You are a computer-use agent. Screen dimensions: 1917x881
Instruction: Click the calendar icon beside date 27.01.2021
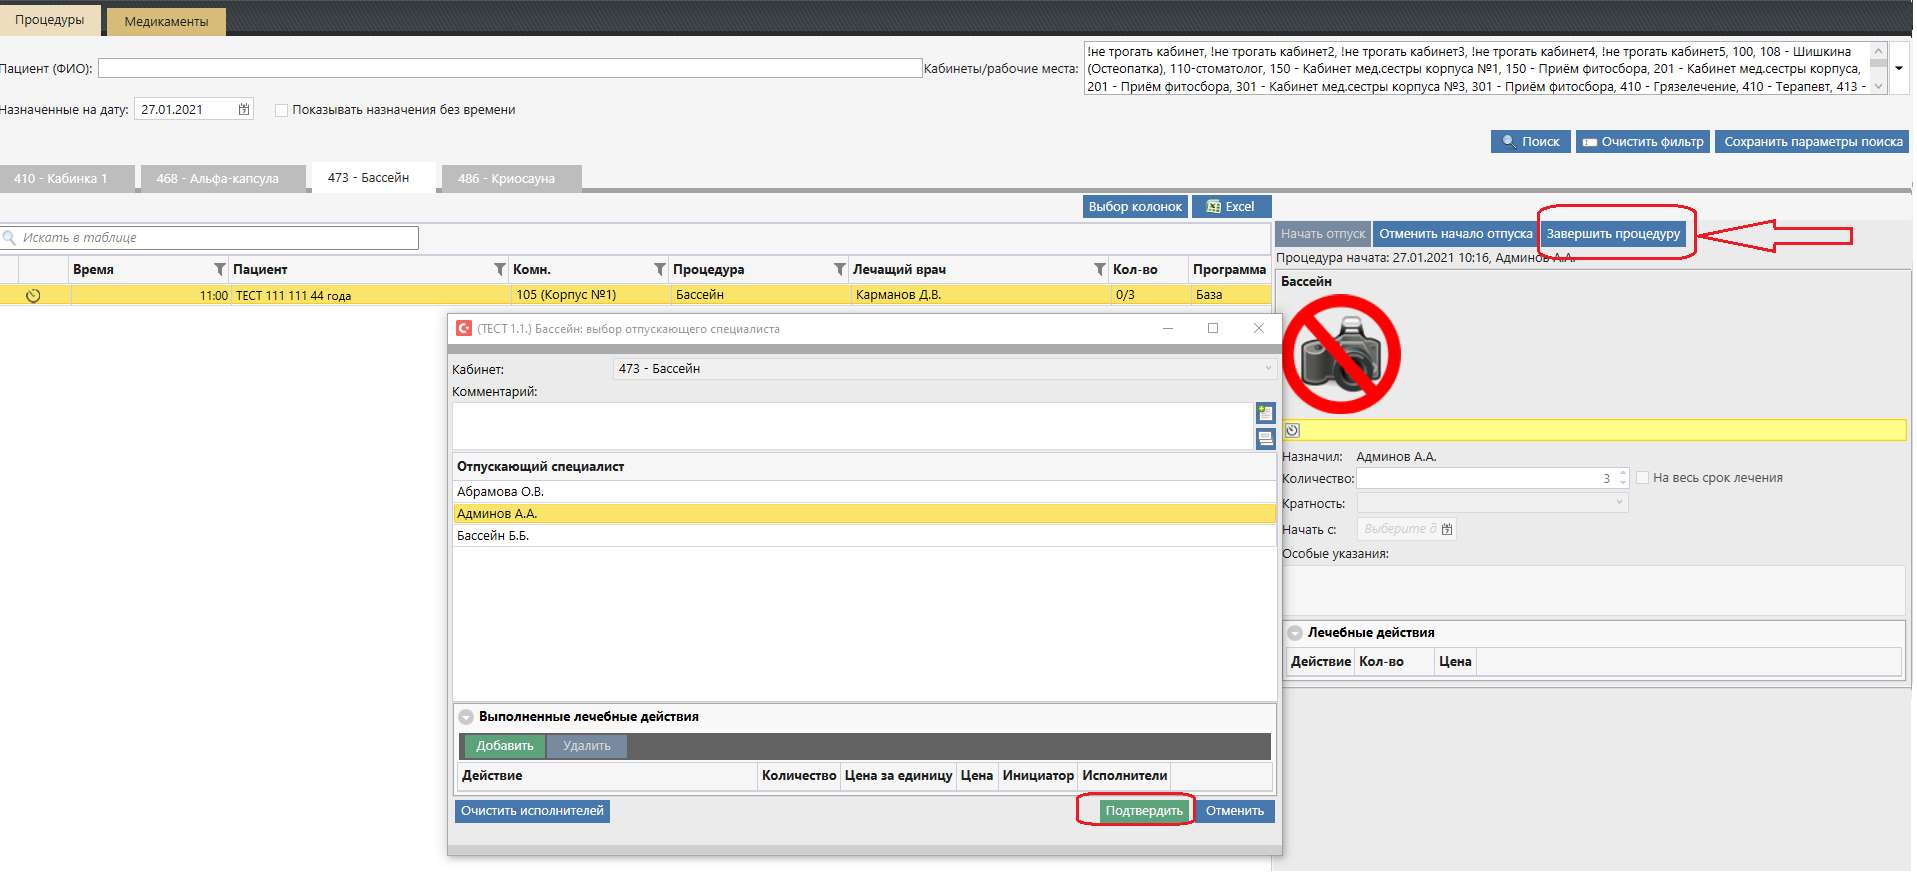(244, 110)
